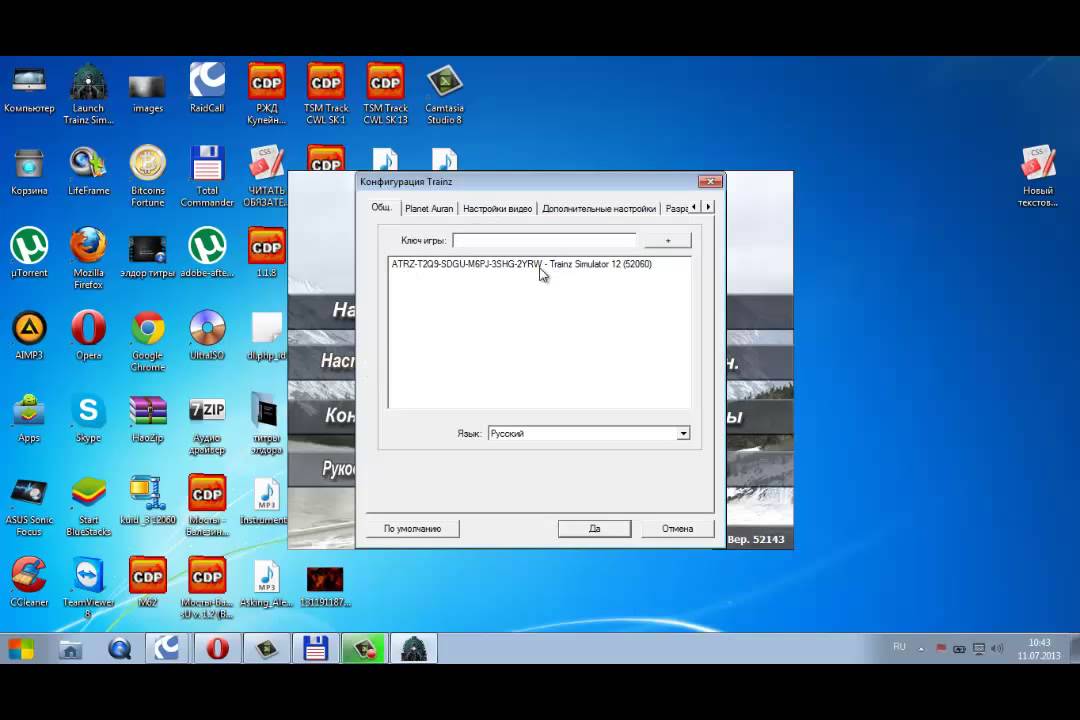1080x720 pixels.
Task: Switch to the Planet Auran tab
Action: pos(429,208)
